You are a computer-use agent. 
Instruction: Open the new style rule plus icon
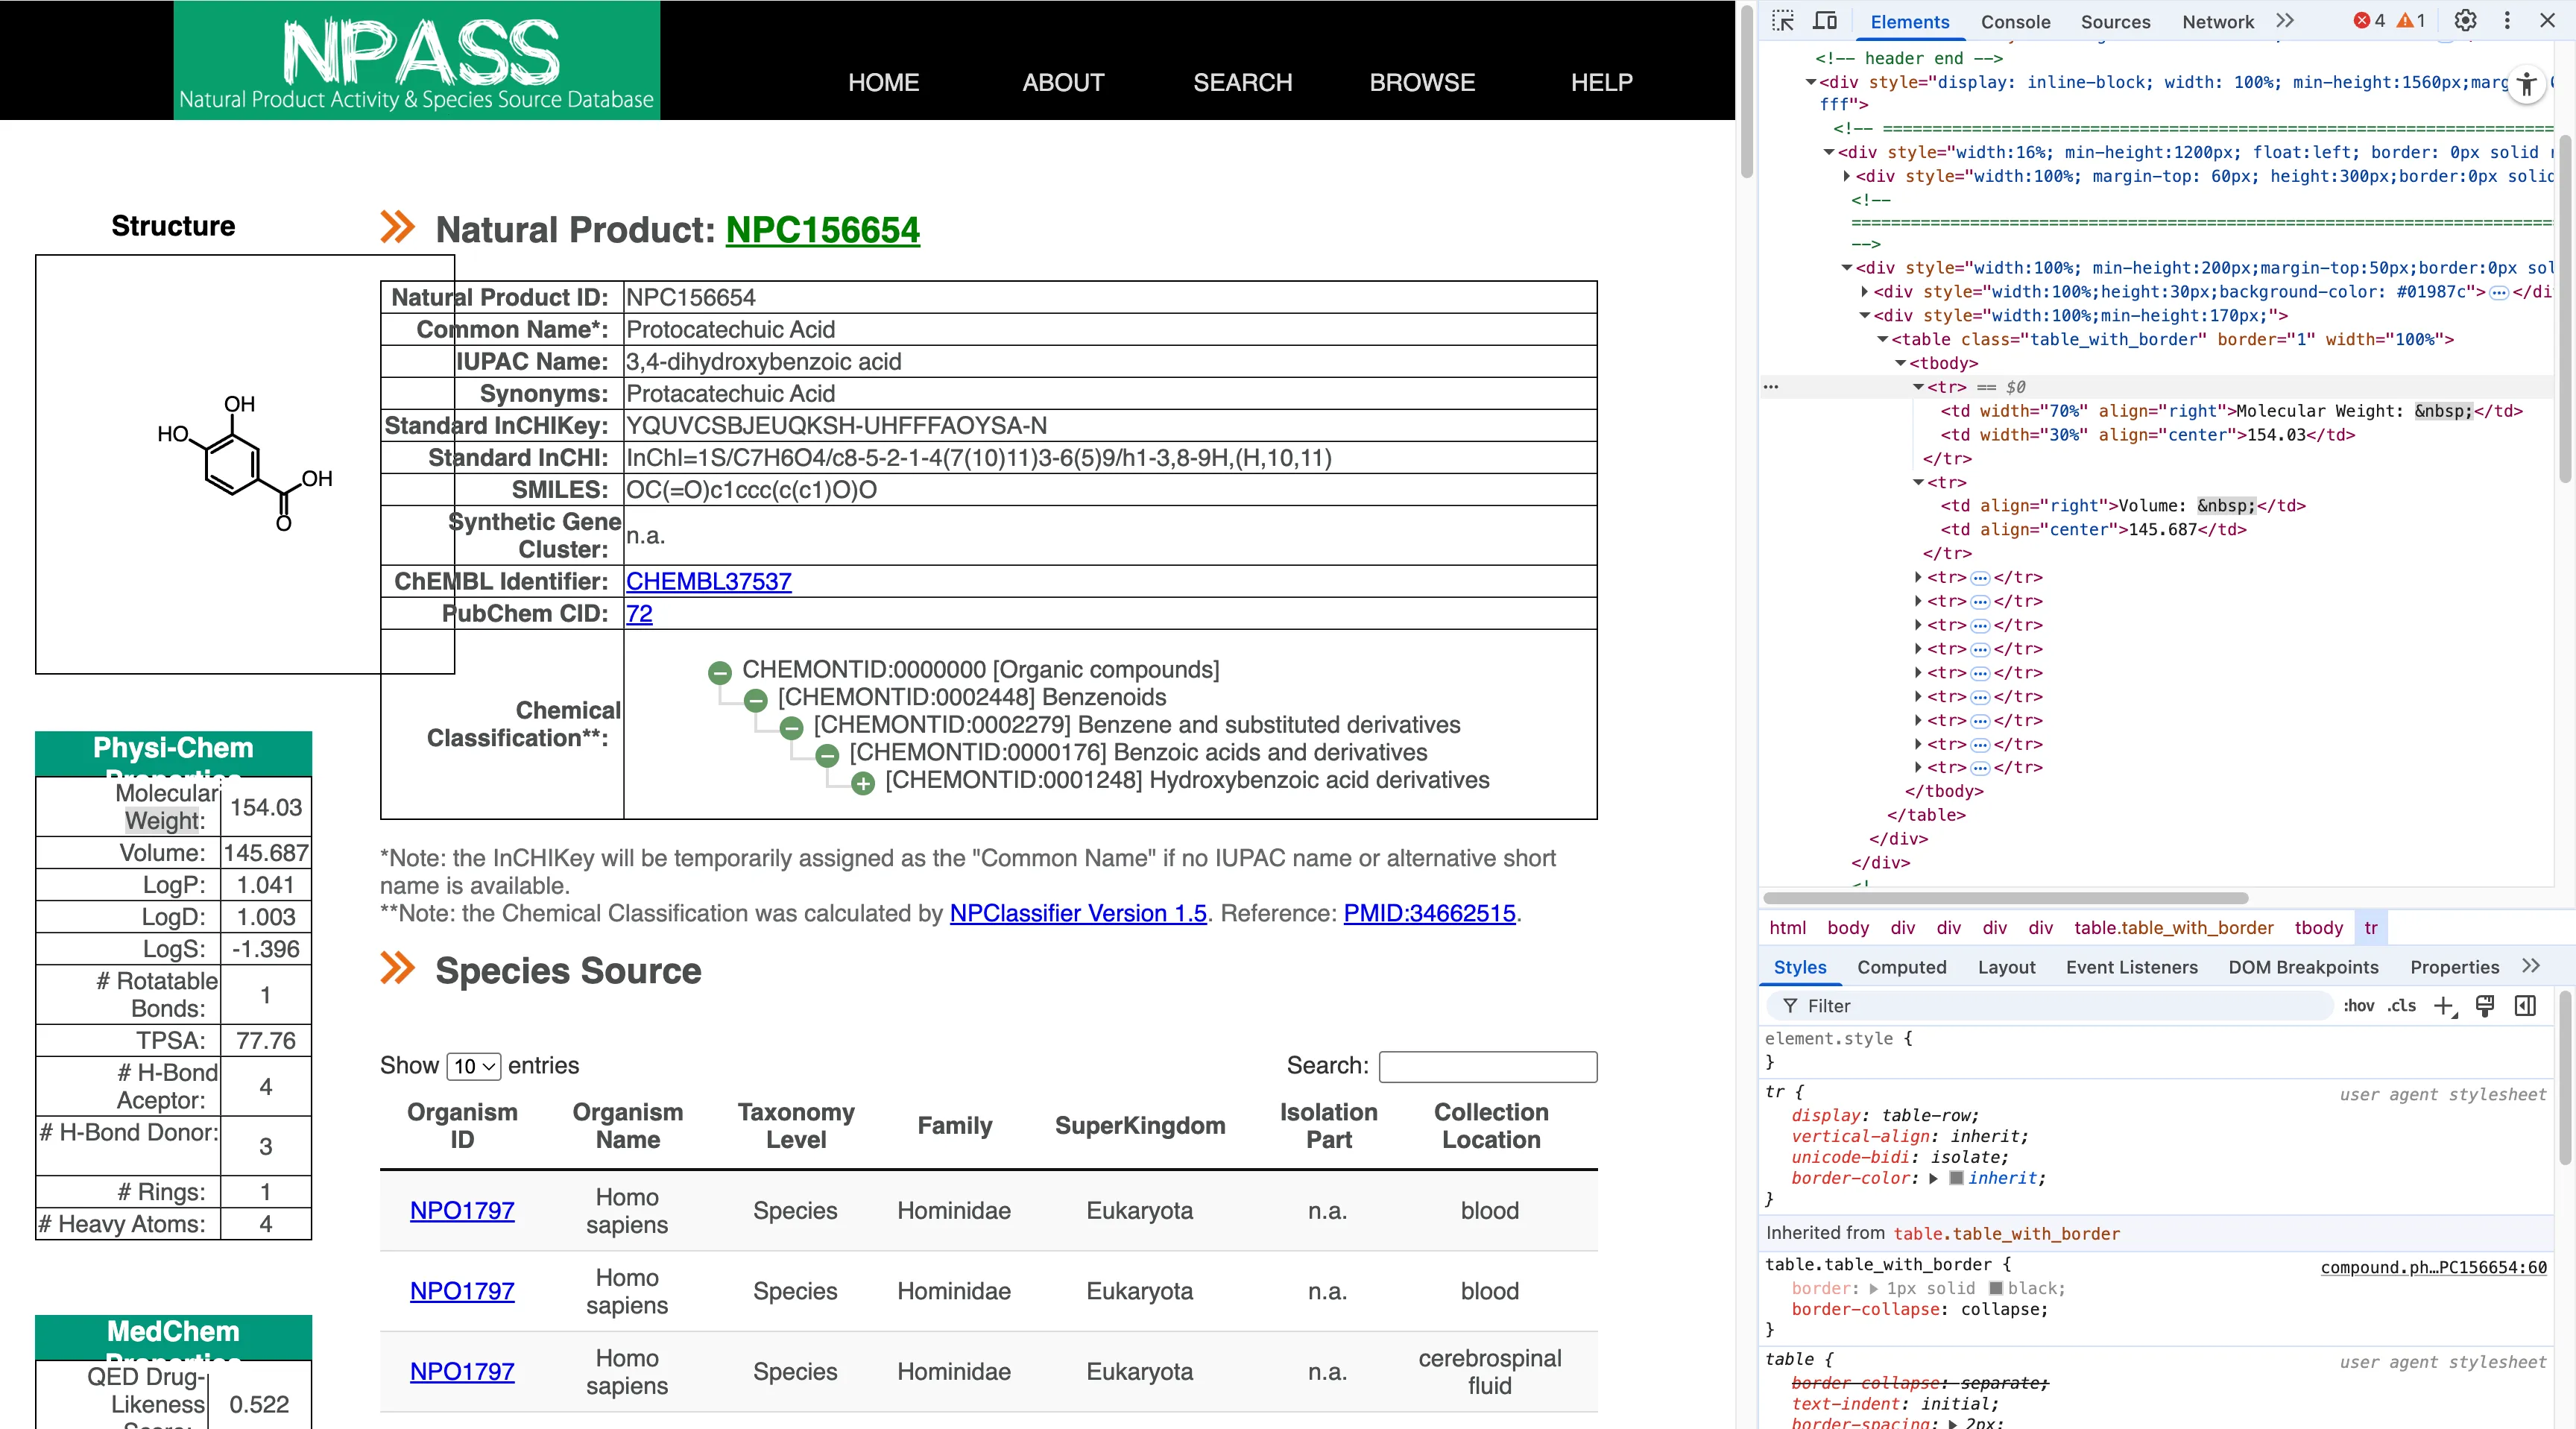coord(2445,1006)
